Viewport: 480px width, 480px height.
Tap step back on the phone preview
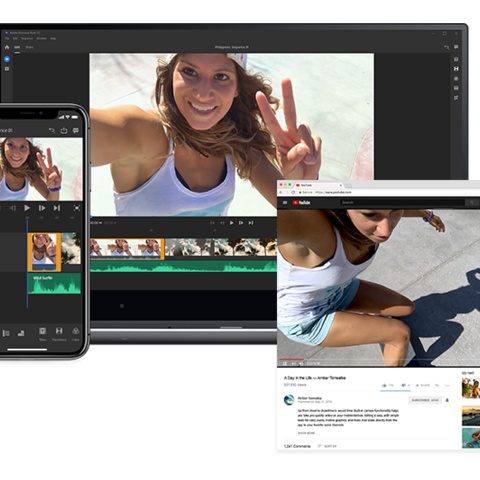click(13, 208)
